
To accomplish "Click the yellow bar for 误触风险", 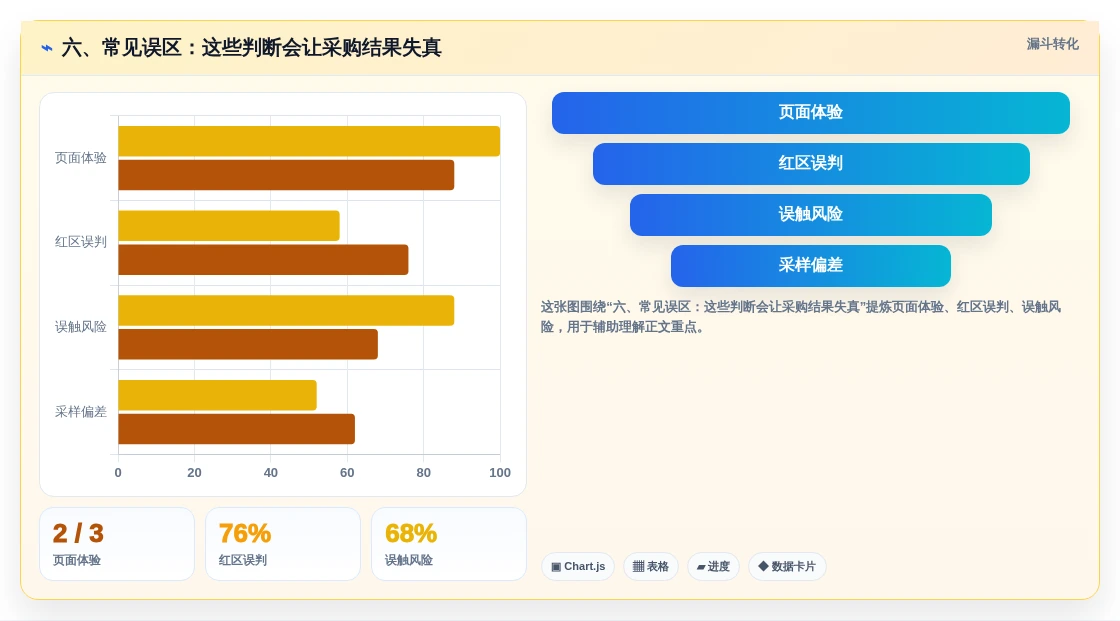I will click(x=286, y=310).
